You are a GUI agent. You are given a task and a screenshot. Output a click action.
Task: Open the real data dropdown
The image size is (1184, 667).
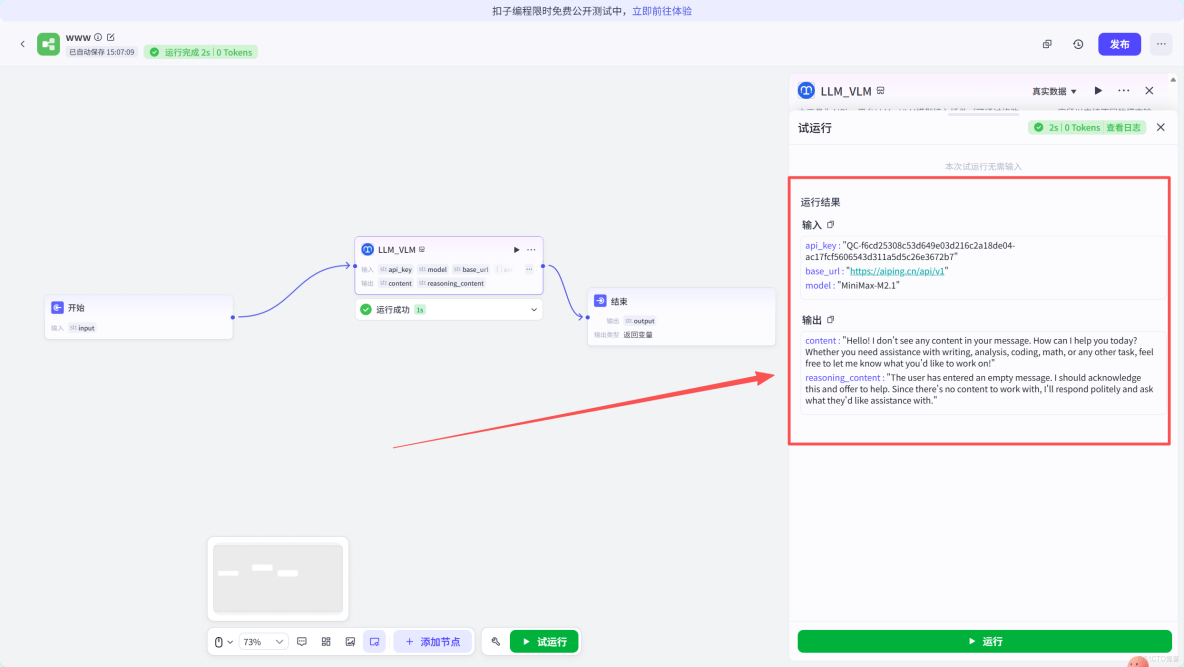pyautogui.click(x=1054, y=91)
